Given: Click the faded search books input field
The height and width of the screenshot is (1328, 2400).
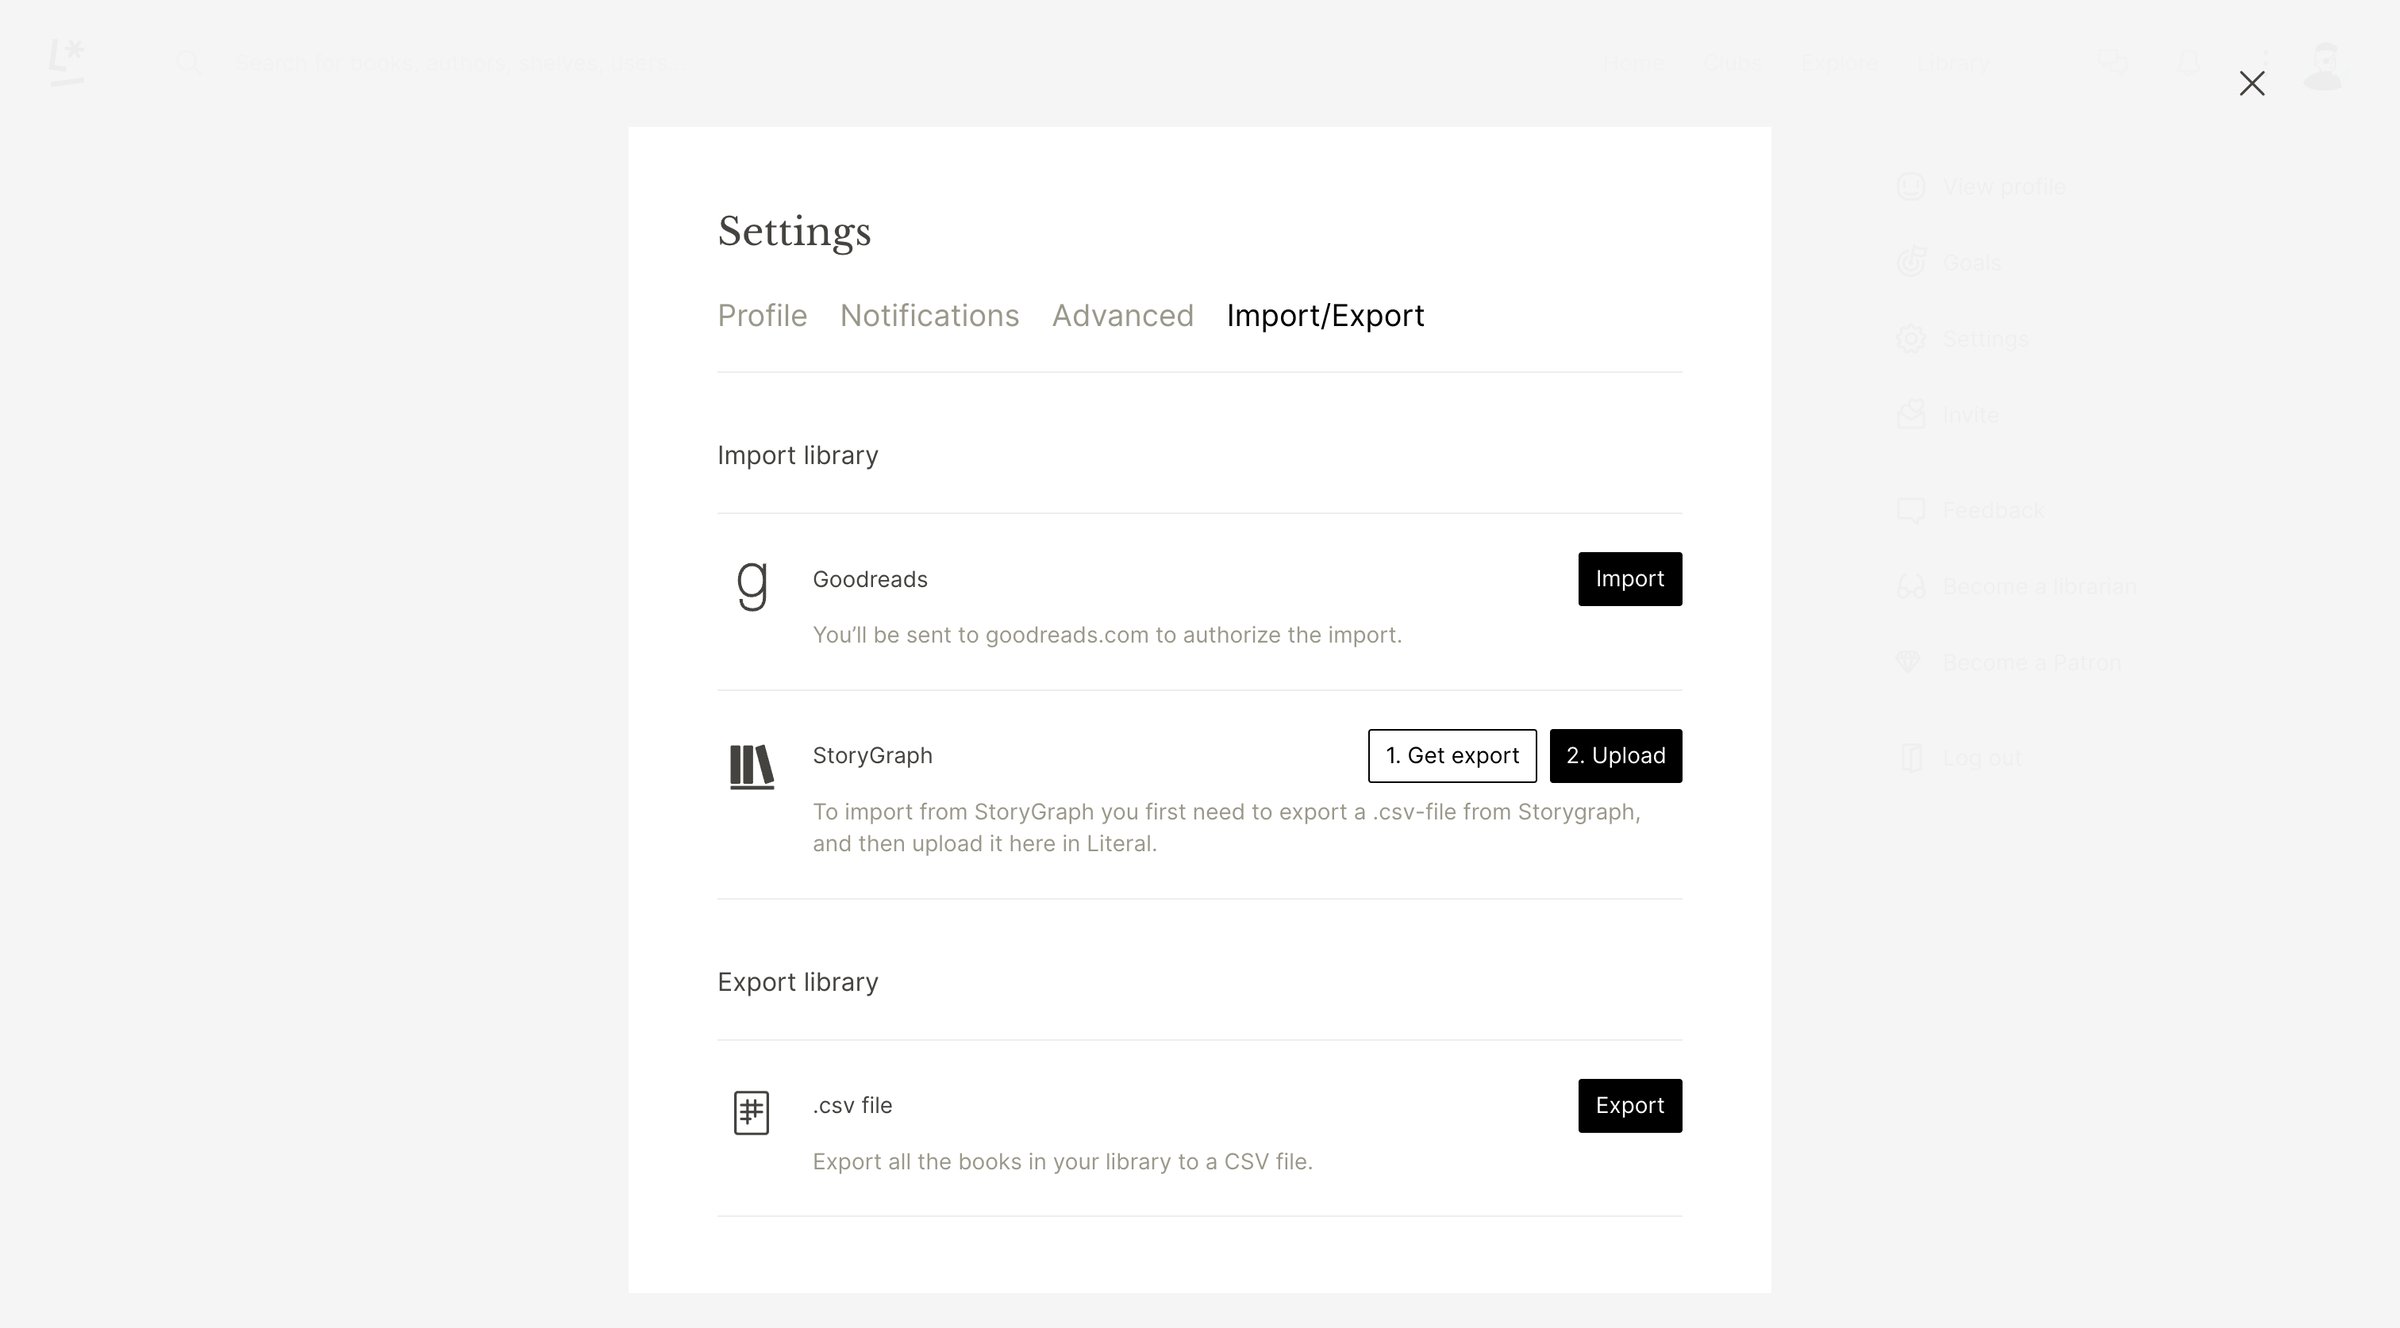Looking at the screenshot, I should click(x=460, y=63).
